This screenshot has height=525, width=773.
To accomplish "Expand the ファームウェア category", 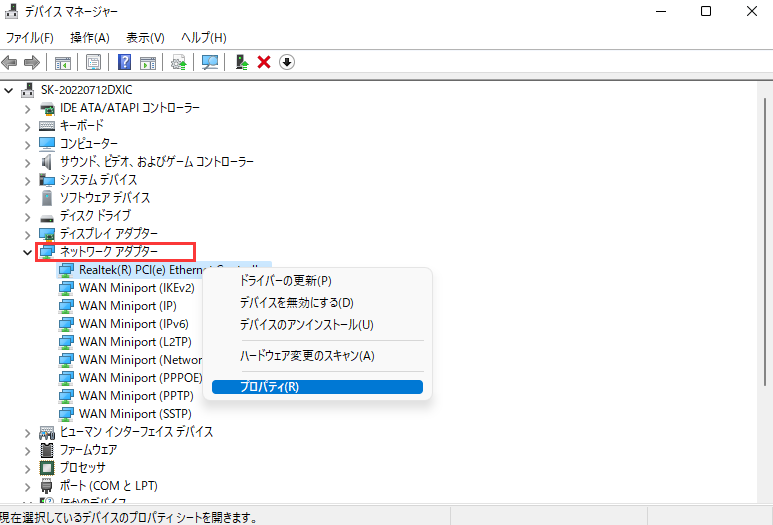I will coord(28,451).
